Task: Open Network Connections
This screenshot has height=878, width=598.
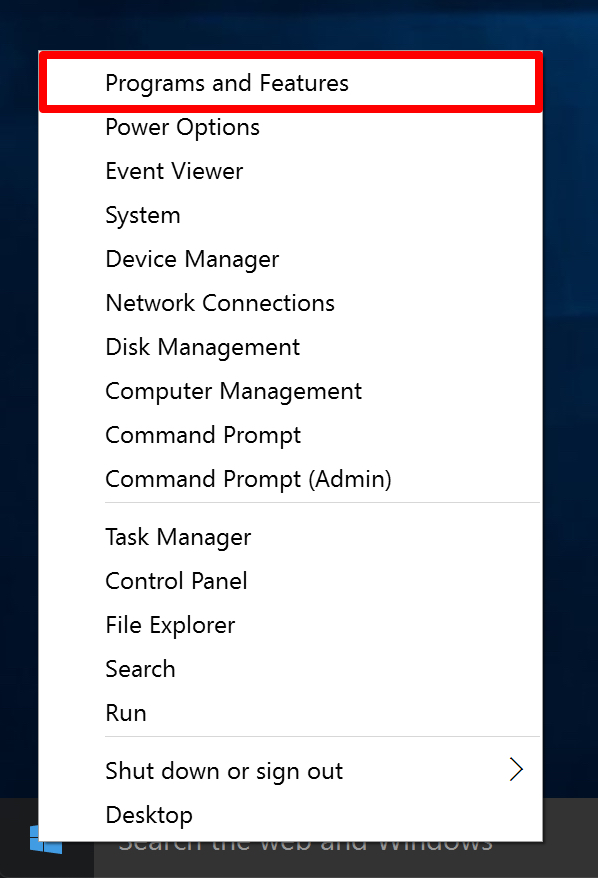Action: click(x=291, y=303)
